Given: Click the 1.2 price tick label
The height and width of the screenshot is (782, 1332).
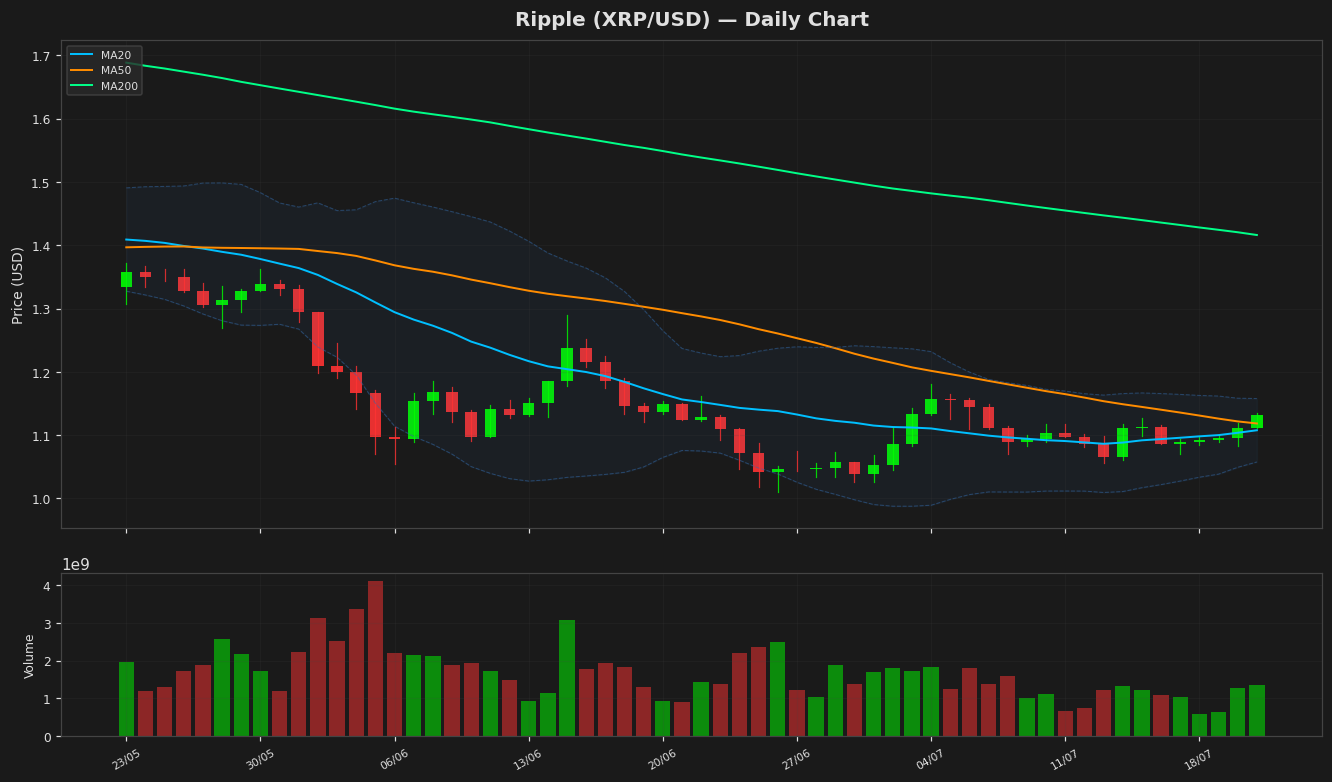Looking at the screenshot, I should 41,373.
